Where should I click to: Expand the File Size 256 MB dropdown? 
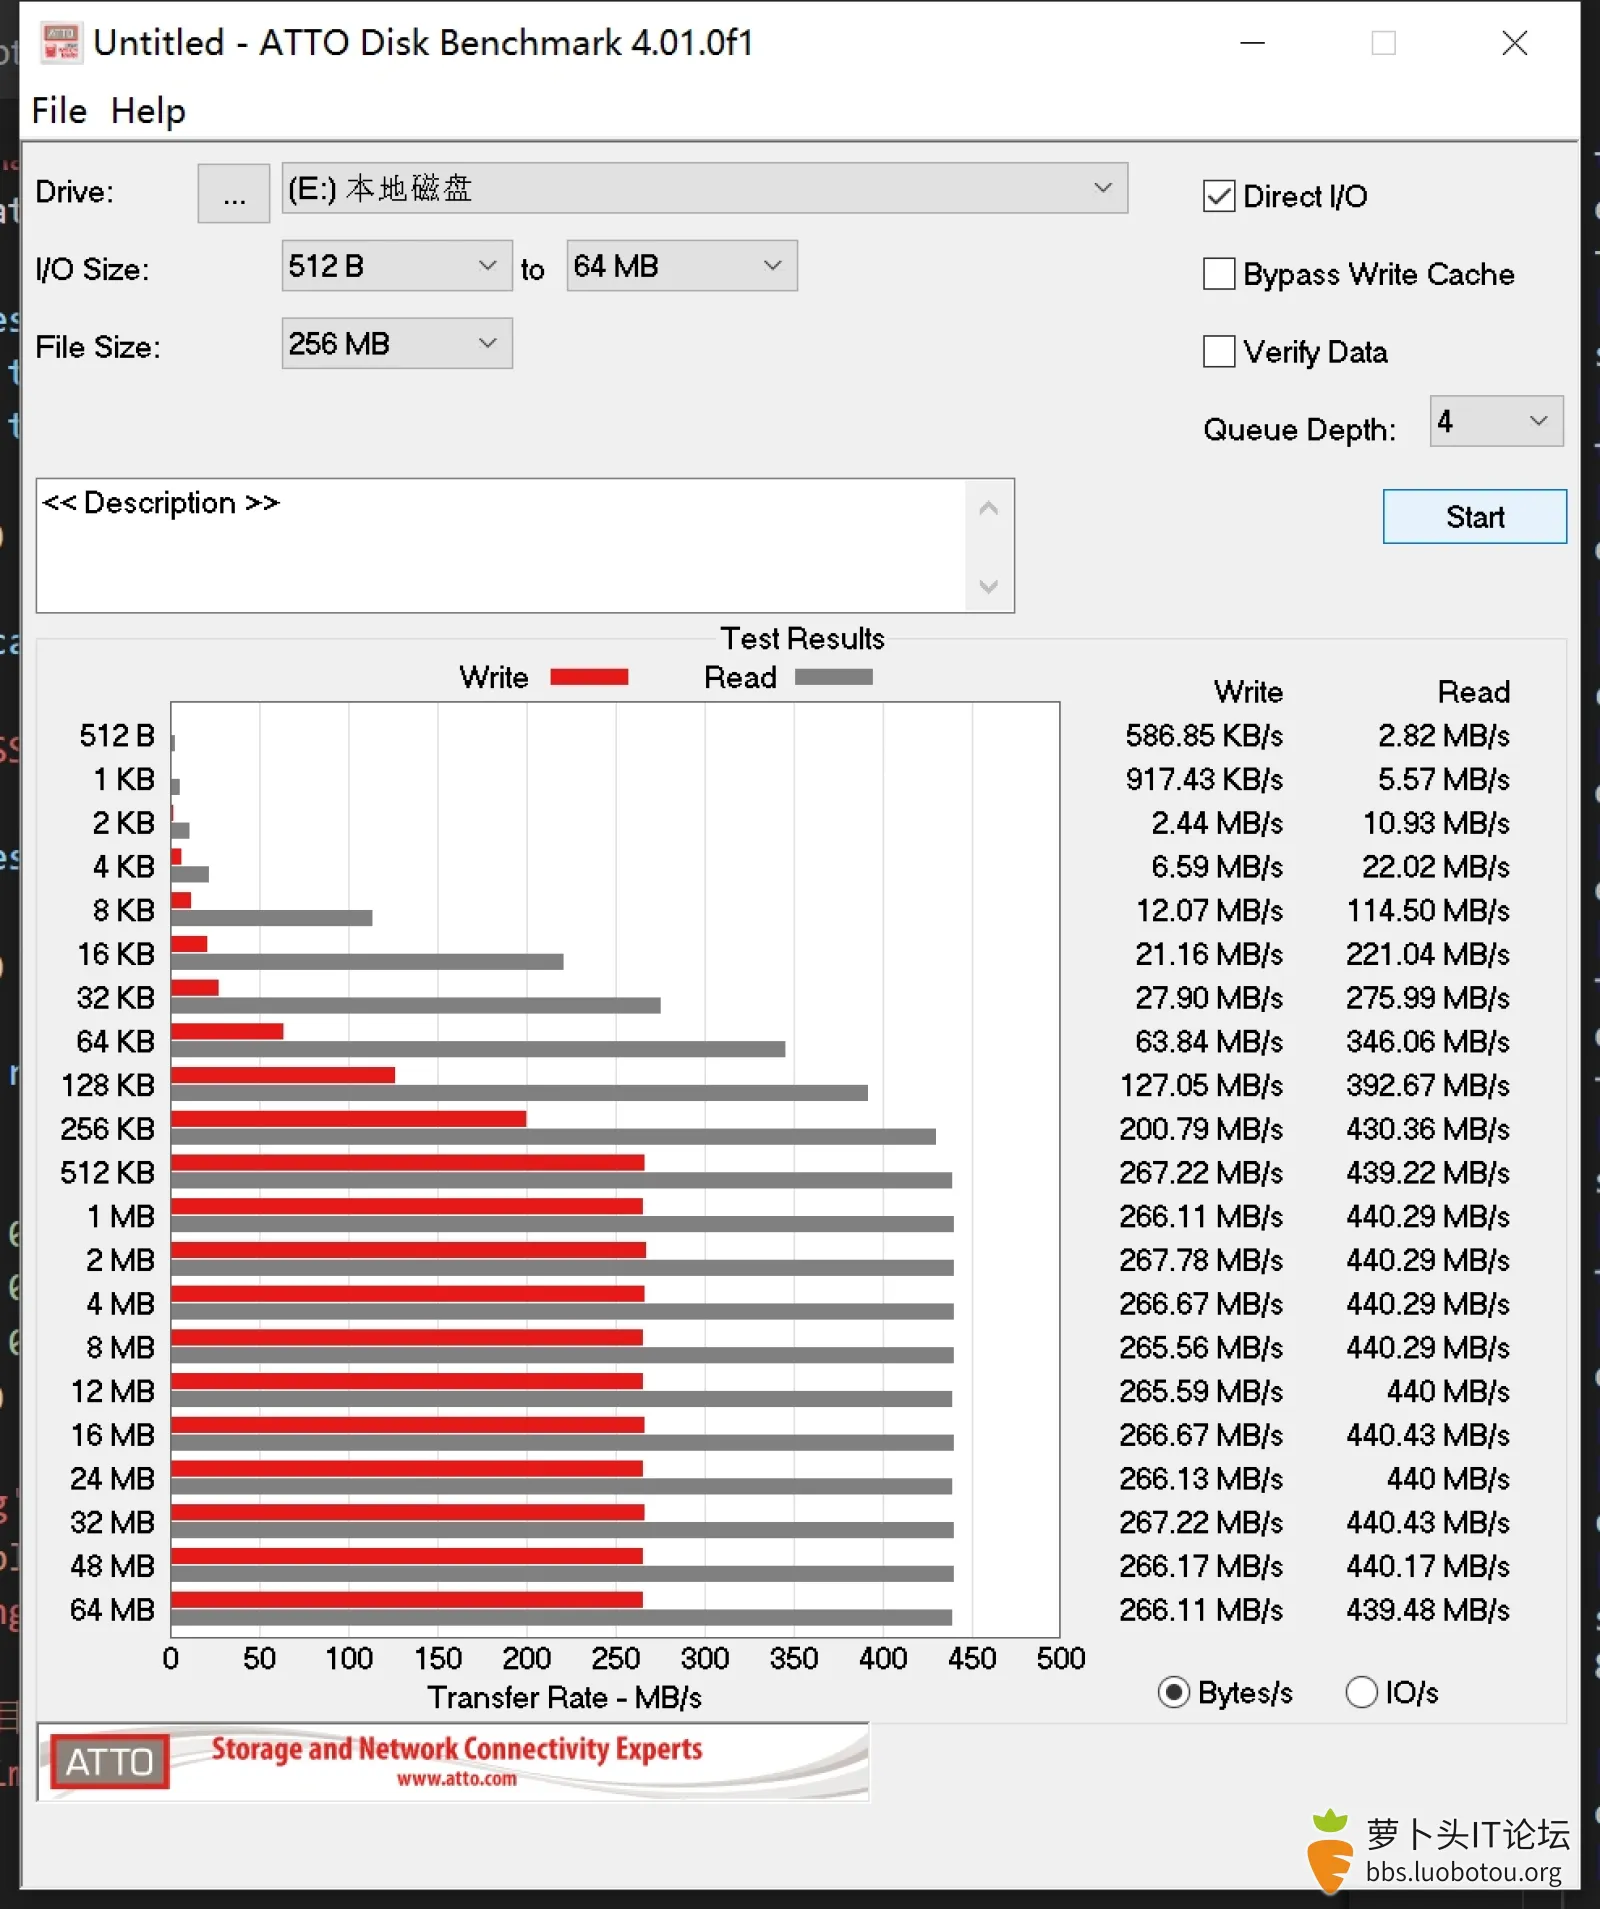[396, 344]
